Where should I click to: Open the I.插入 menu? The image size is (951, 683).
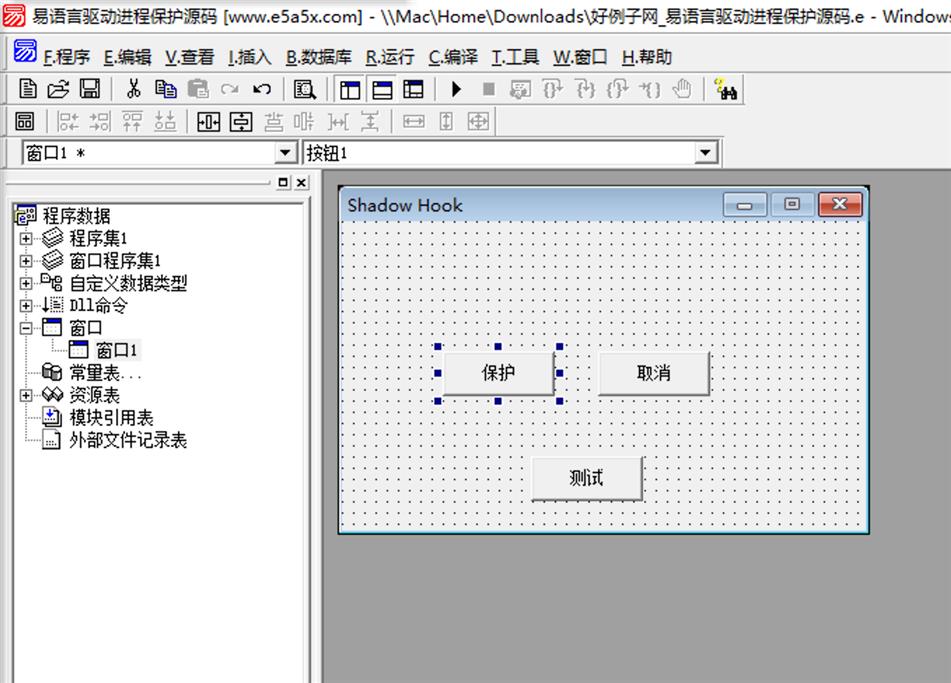click(250, 57)
